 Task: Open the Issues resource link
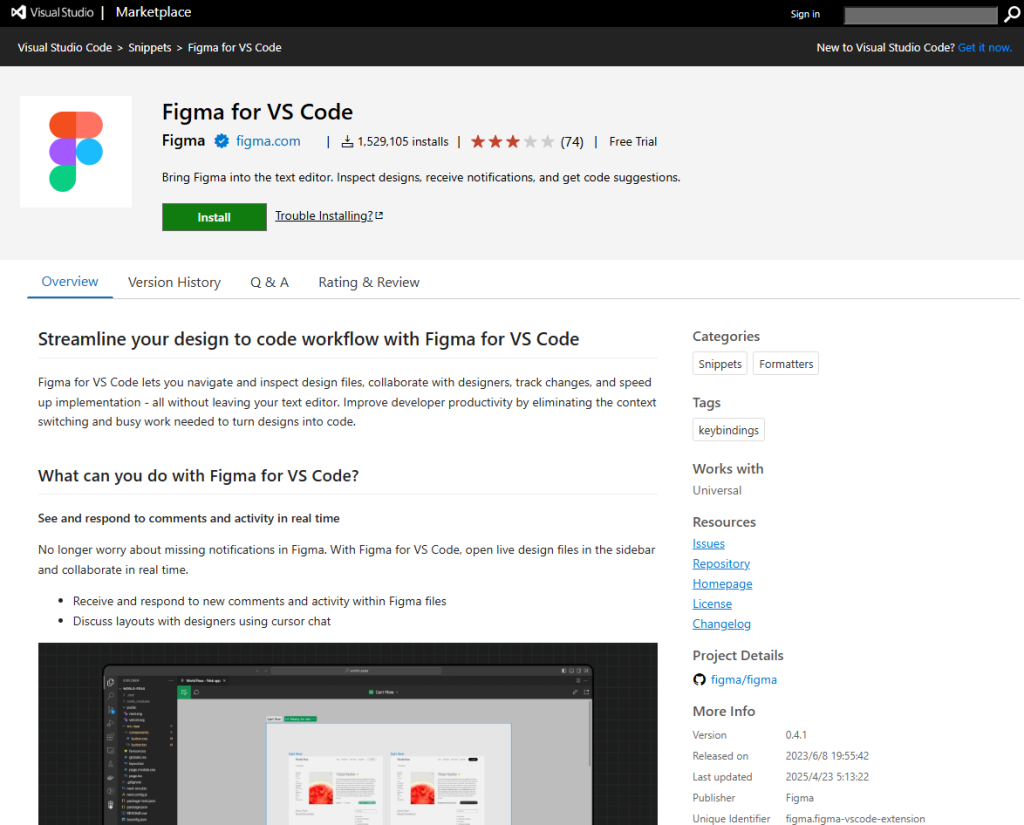(x=709, y=543)
